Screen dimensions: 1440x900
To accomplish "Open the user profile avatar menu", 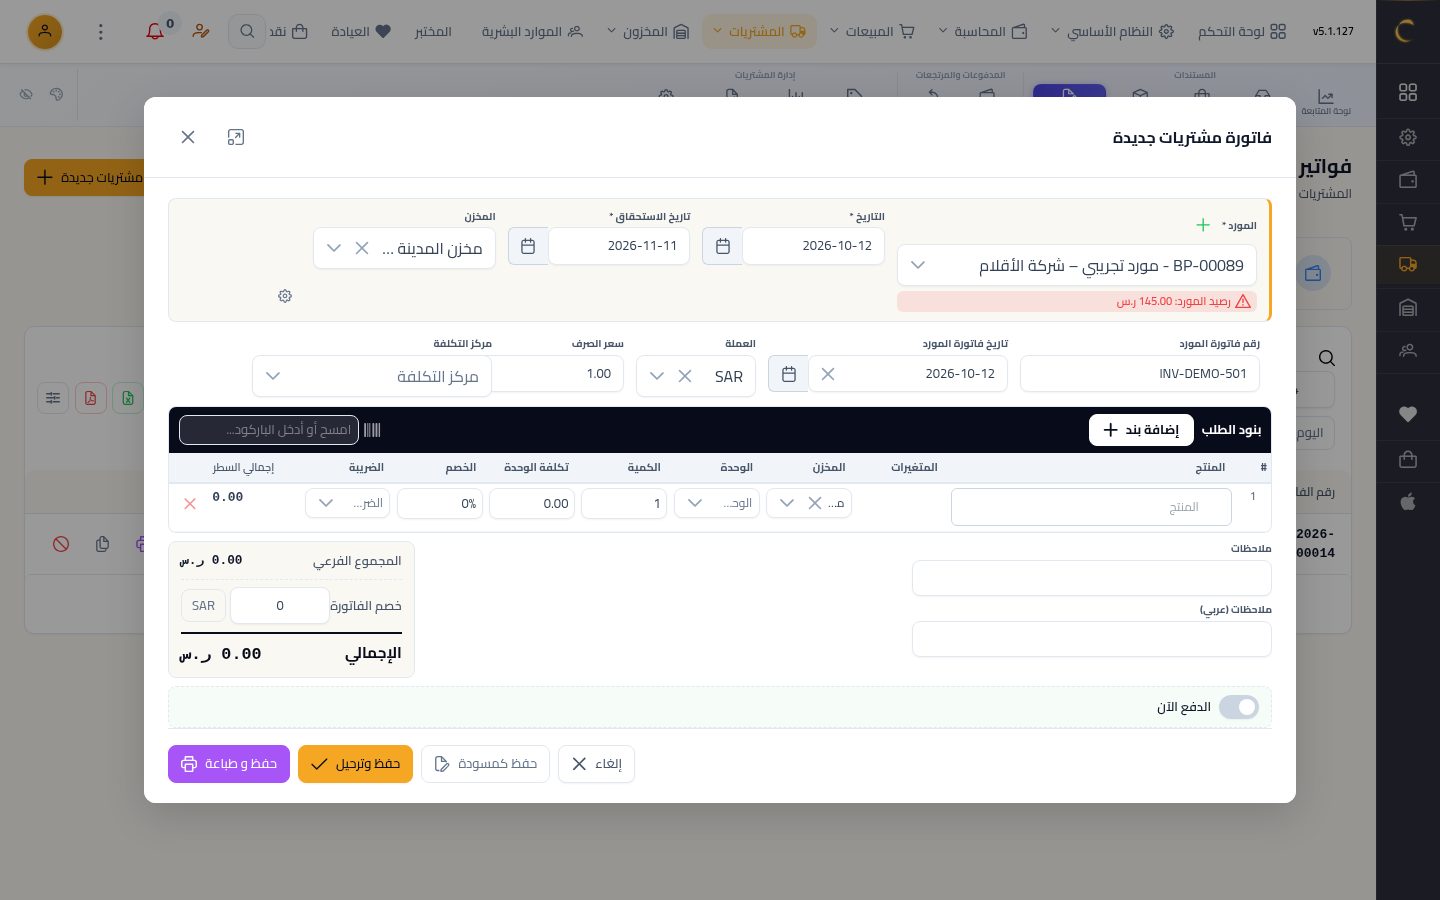I will coord(45,32).
